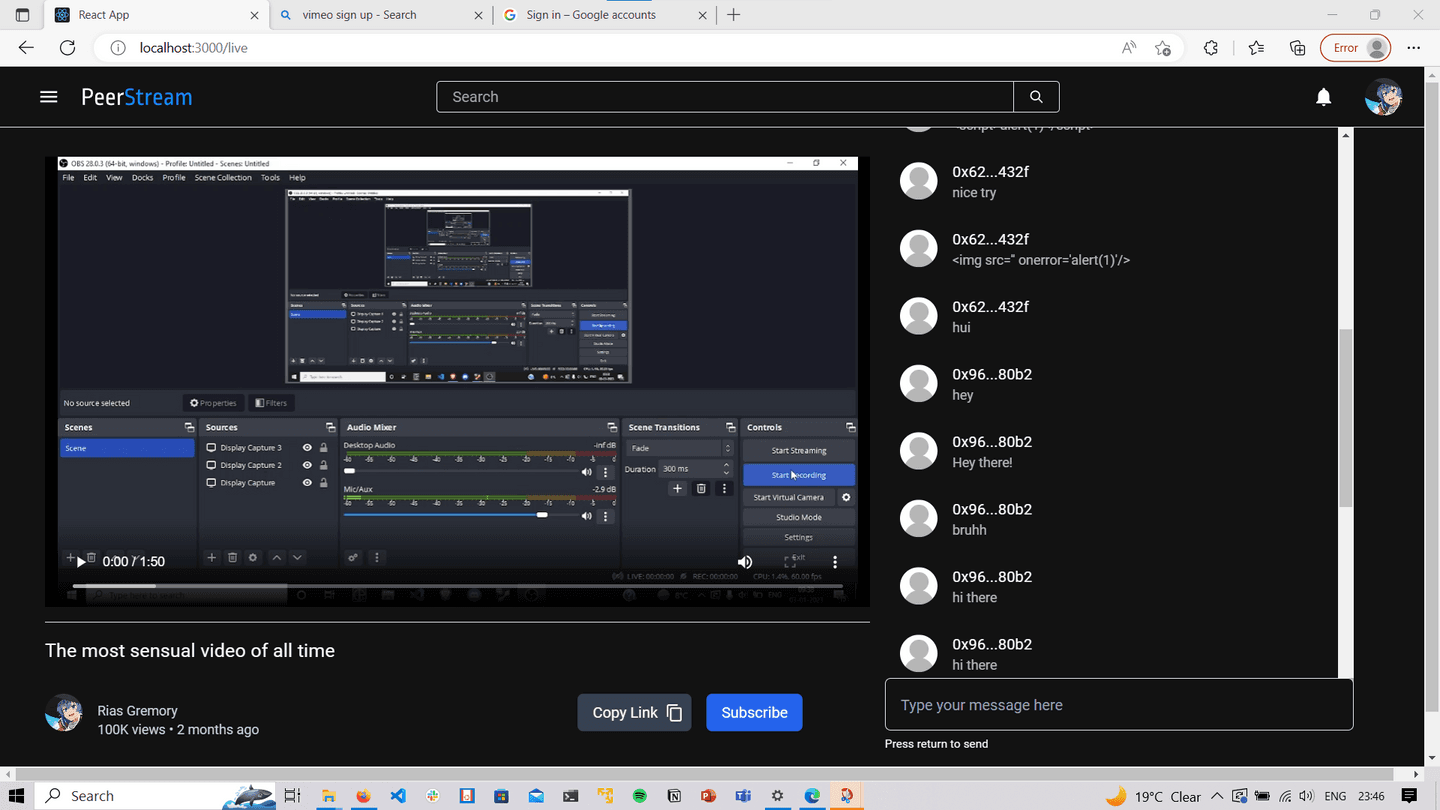The image size is (1440, 810).
Task: Click the avatar beside 'nice try' message
Action: click(x=918, y=181)
